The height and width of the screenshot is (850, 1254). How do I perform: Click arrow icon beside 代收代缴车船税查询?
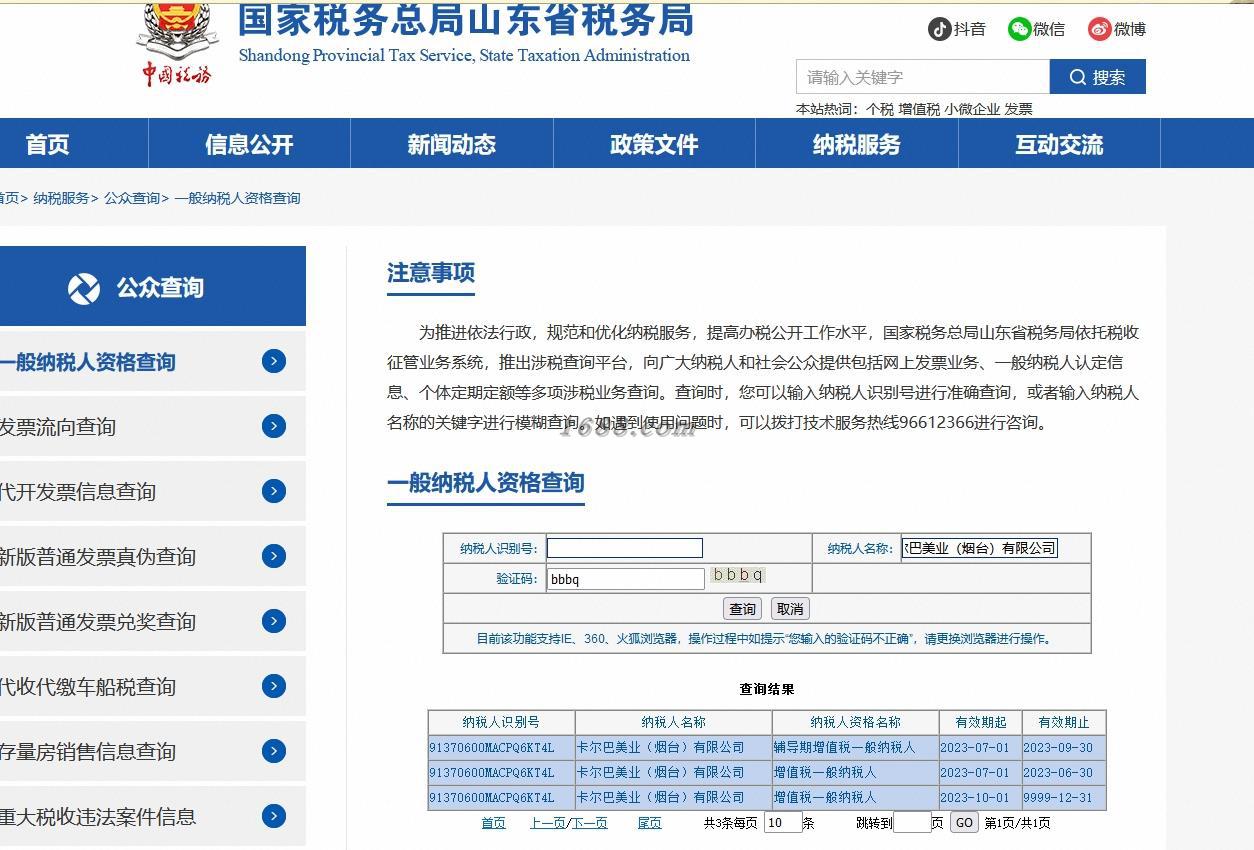click(x=274, y=686)
